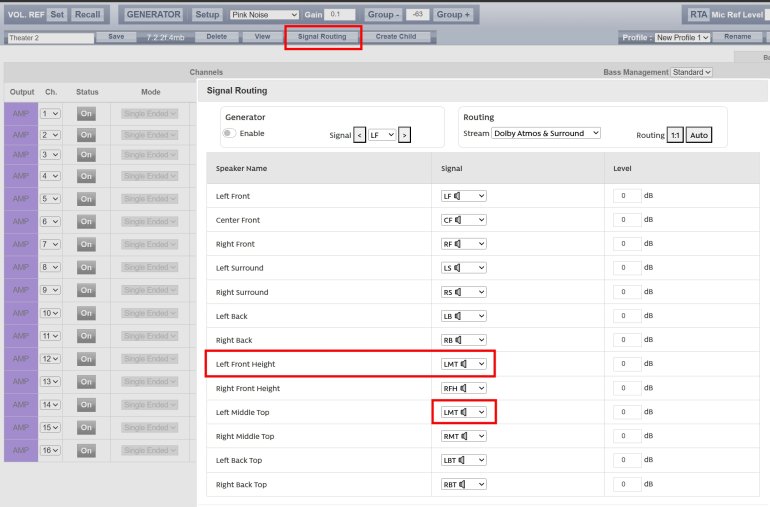The height and width of the screenshot is (507, 770).
Task: Click the next signal arrow button
Action: click(404, 134)
